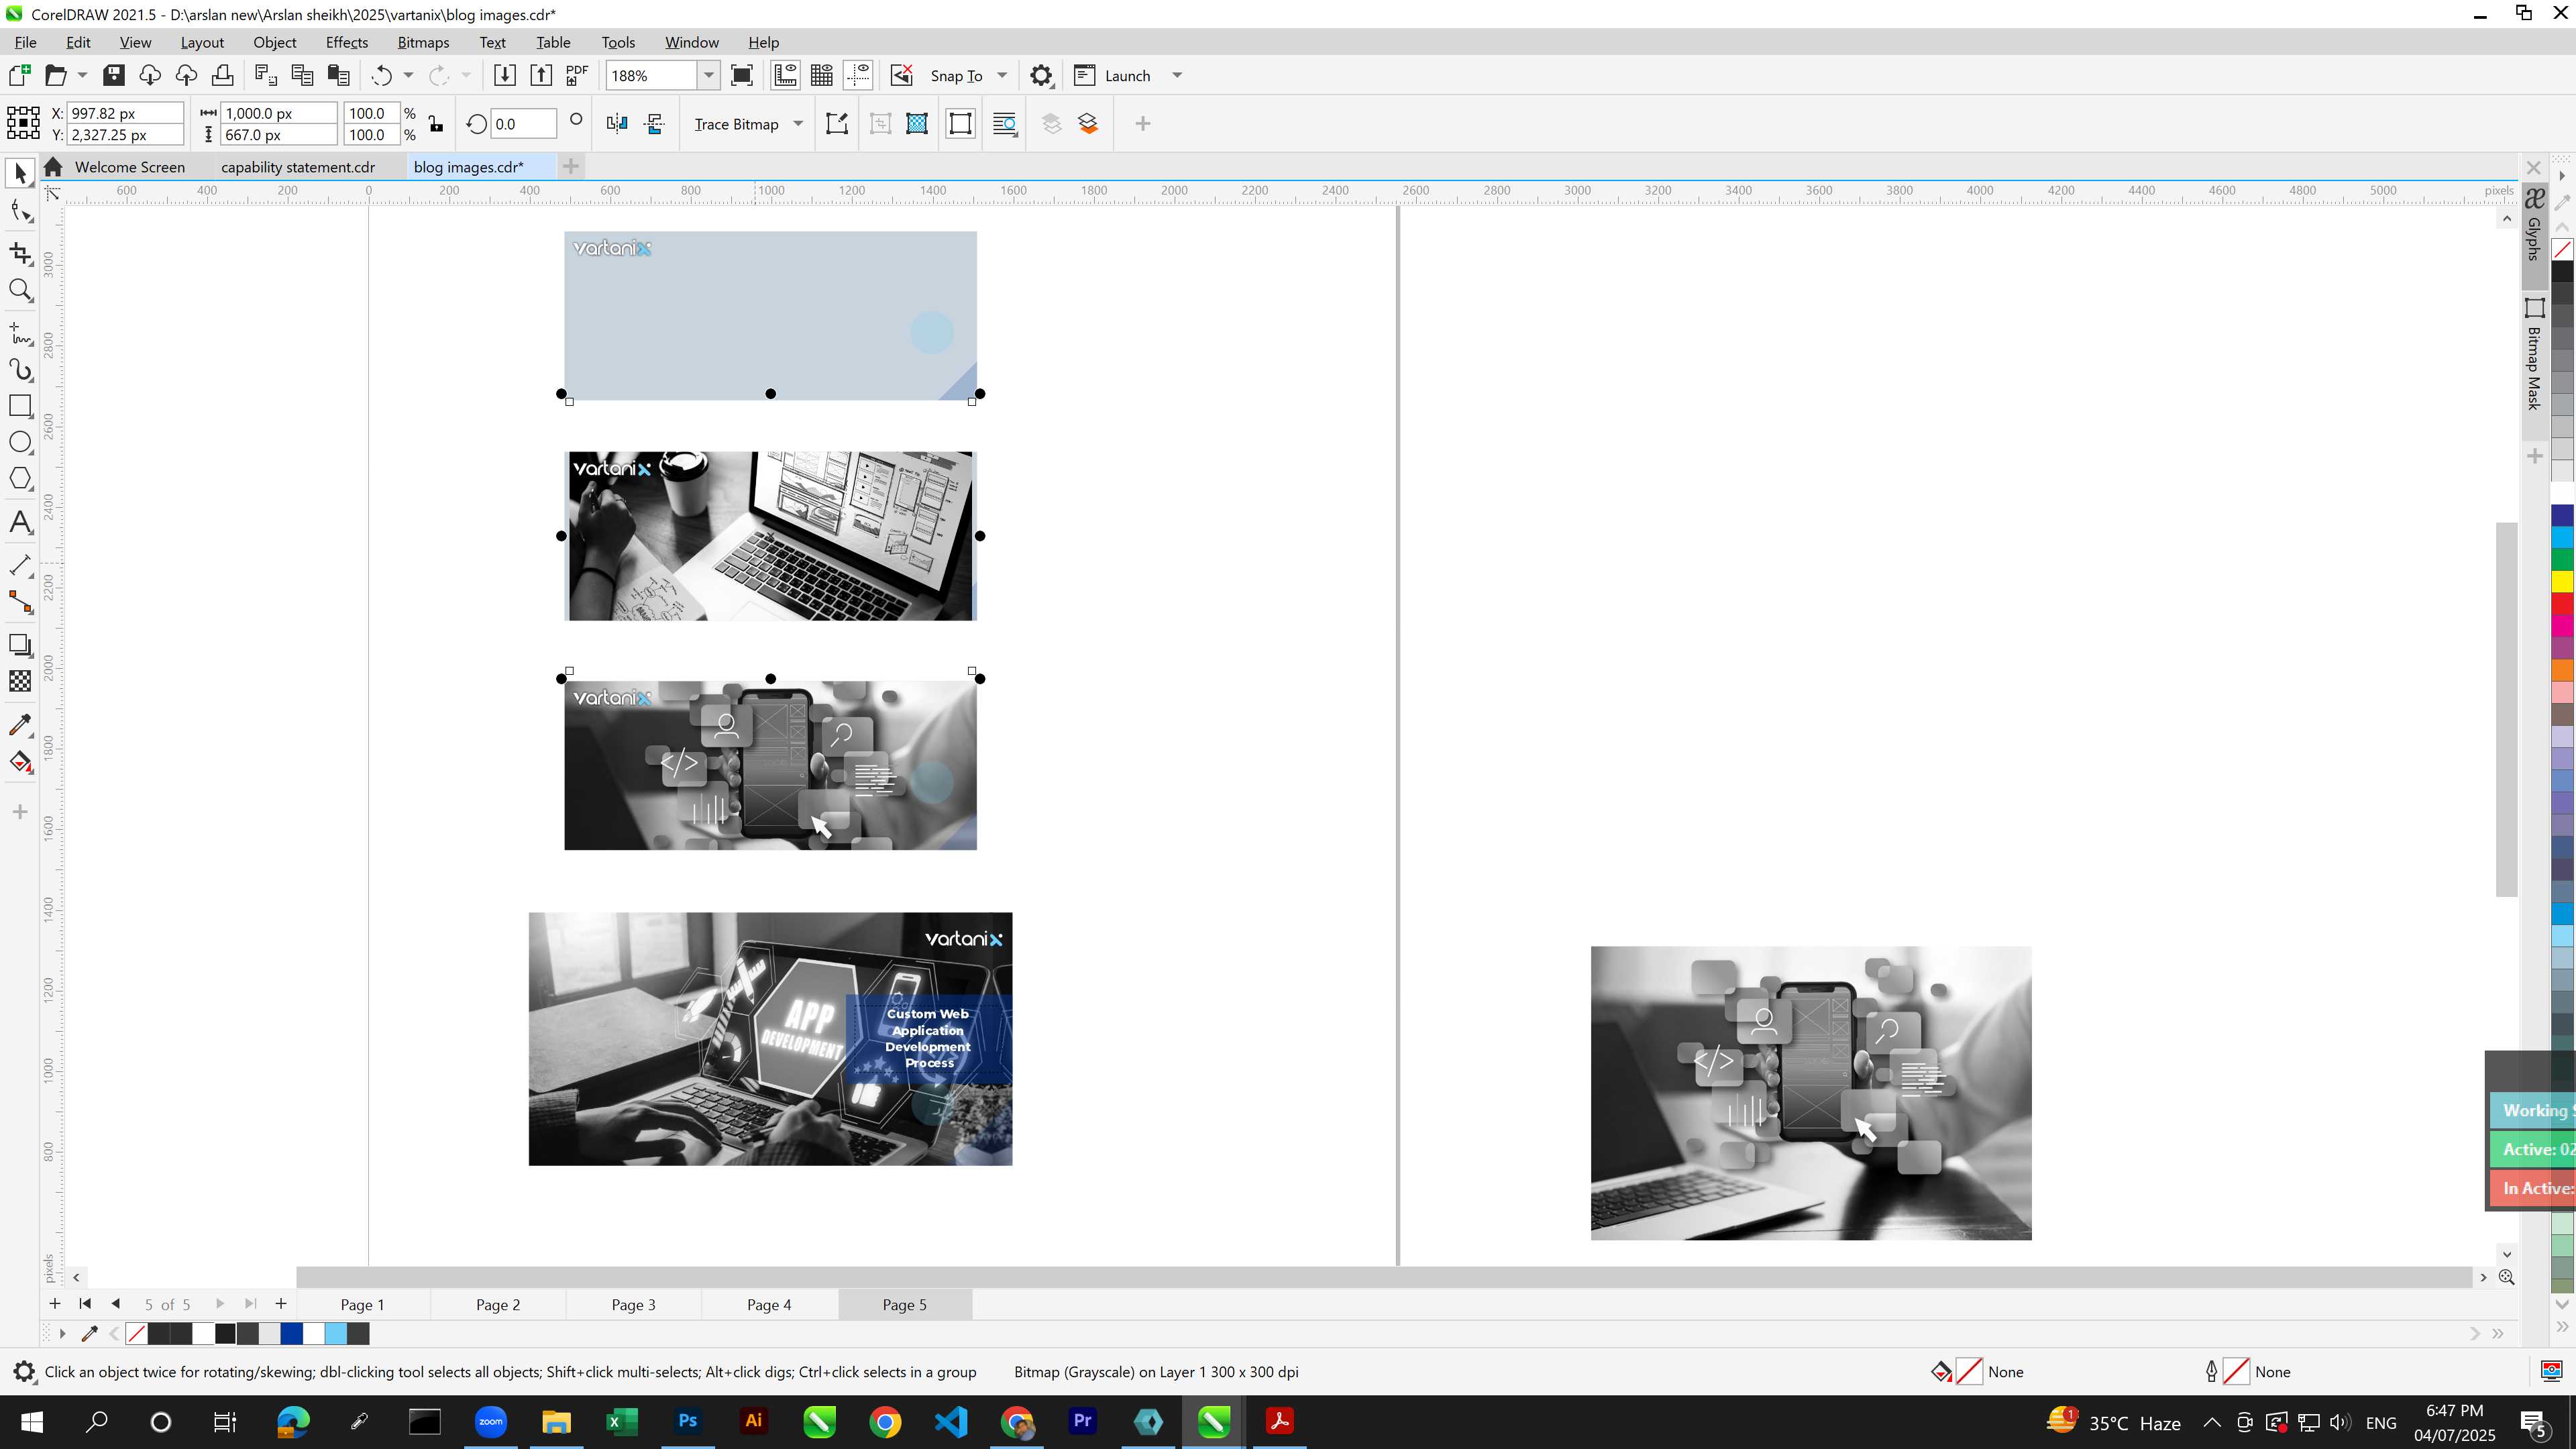2576x1449 pixels.
Task: Open the File menu
Action: click(x=25, y=42)
